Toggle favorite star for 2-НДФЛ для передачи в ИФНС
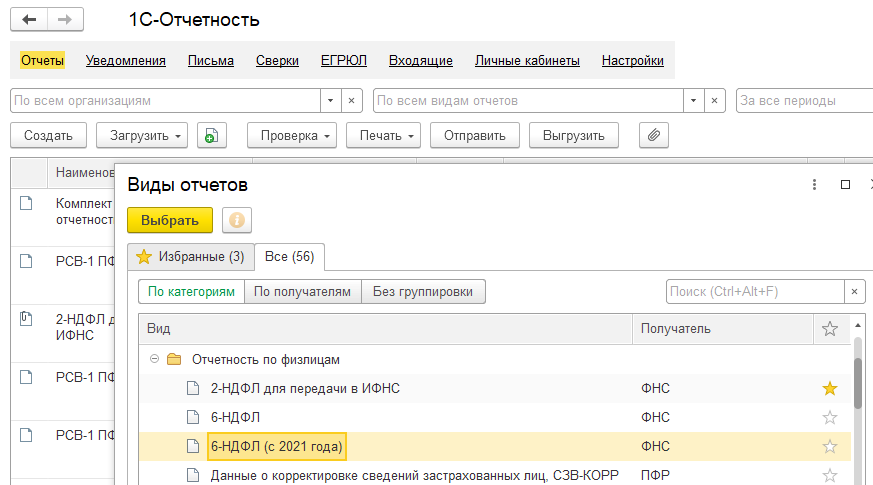This screenshot has width=873, height=485. (x=830, y=389)
